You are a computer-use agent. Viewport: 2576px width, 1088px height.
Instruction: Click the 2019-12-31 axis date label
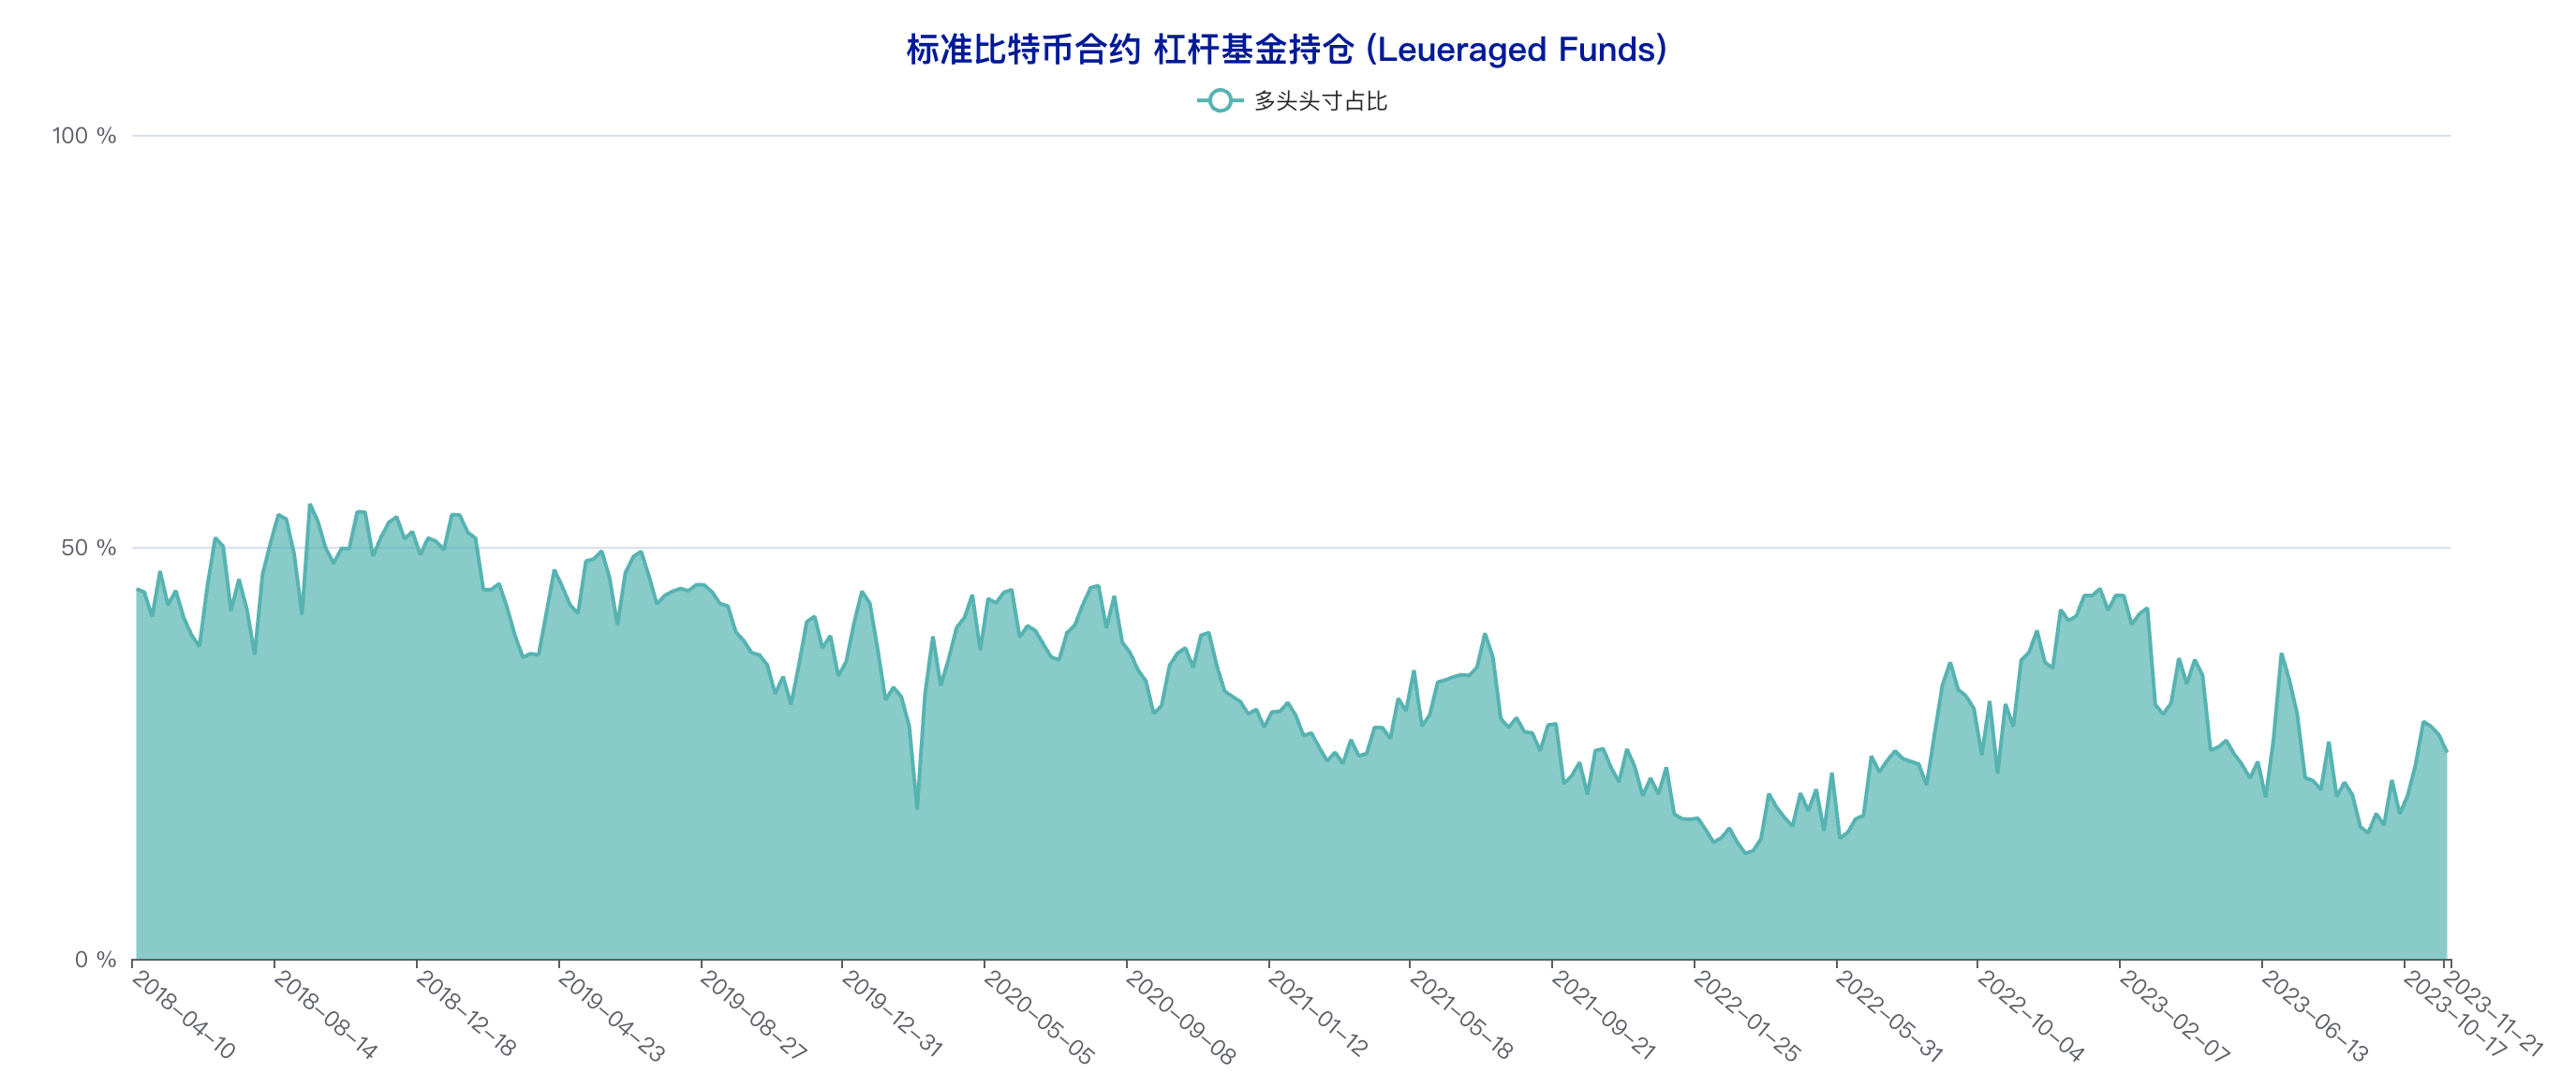pyautogui.click(x=893, y=1015)
